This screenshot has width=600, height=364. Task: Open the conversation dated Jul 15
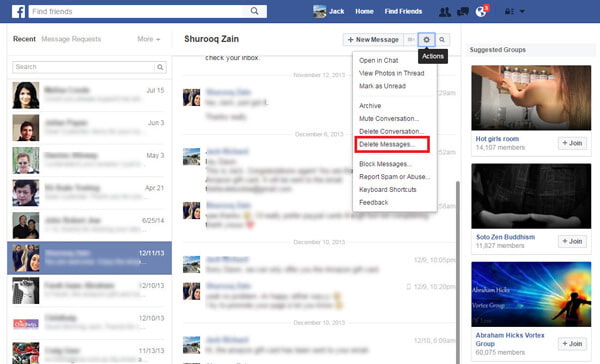89,95
